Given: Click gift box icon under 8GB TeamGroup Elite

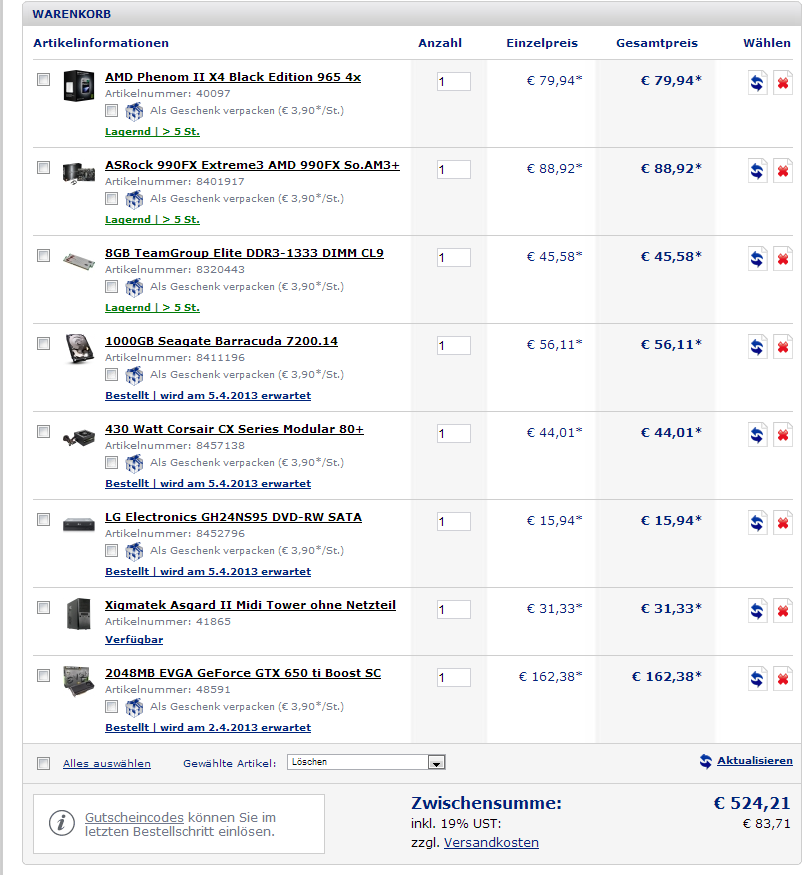Looking at the screenshot, I should (134, 287).
